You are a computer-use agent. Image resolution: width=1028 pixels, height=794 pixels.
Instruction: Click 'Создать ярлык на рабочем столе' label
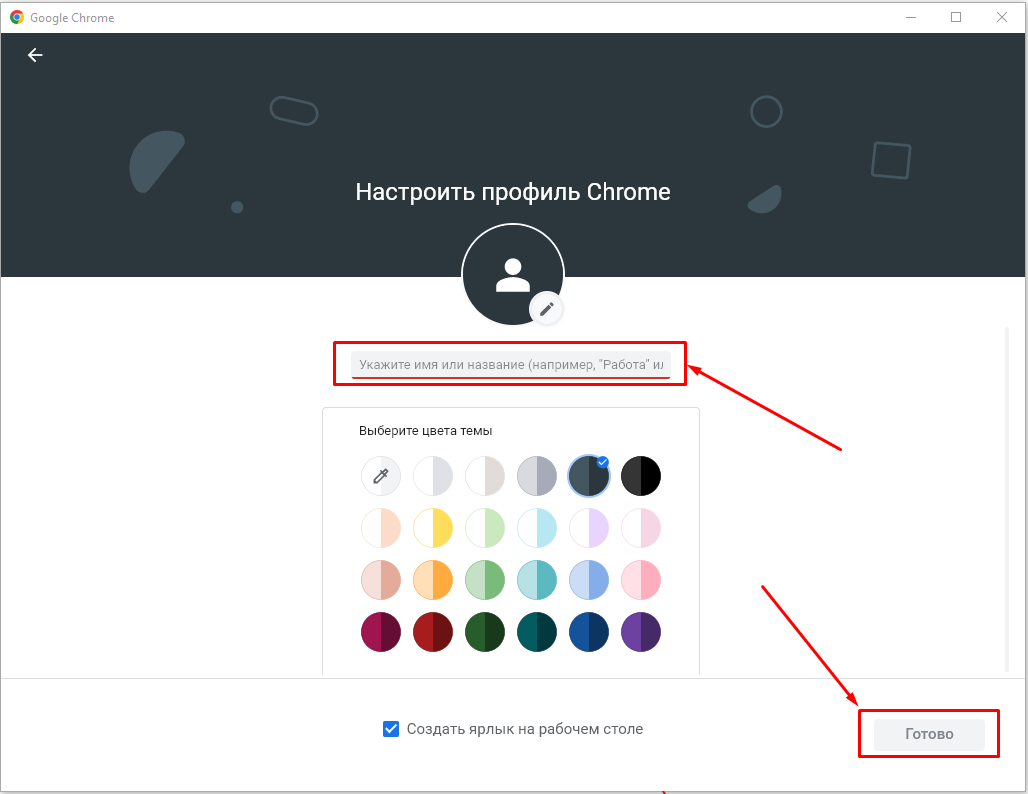coord(524,729)
